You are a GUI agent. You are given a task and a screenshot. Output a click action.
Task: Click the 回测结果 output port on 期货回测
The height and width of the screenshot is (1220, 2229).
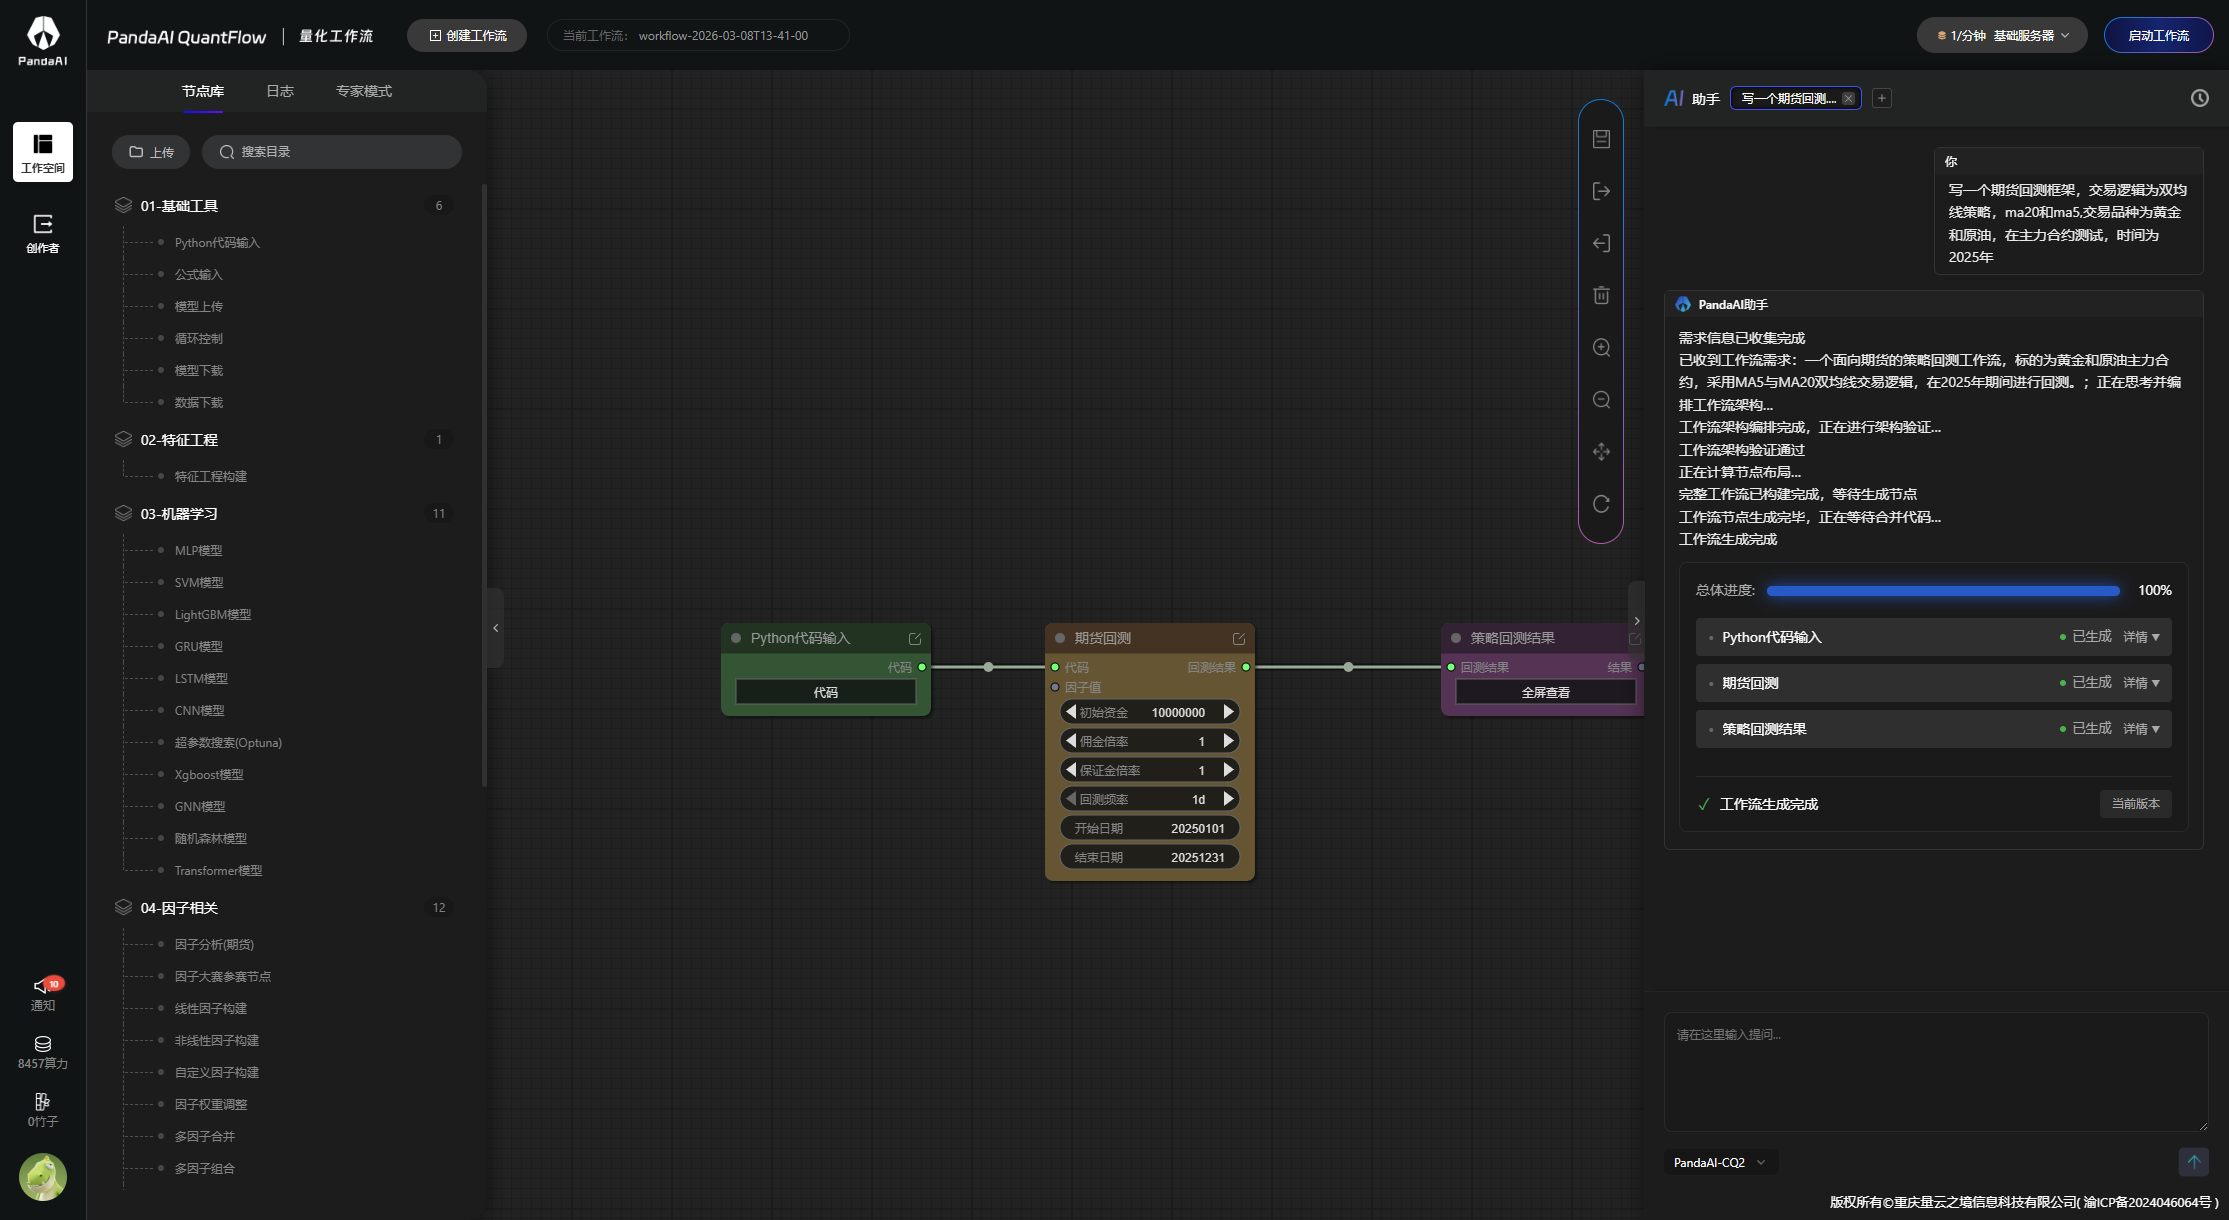tap(1246, 667)
